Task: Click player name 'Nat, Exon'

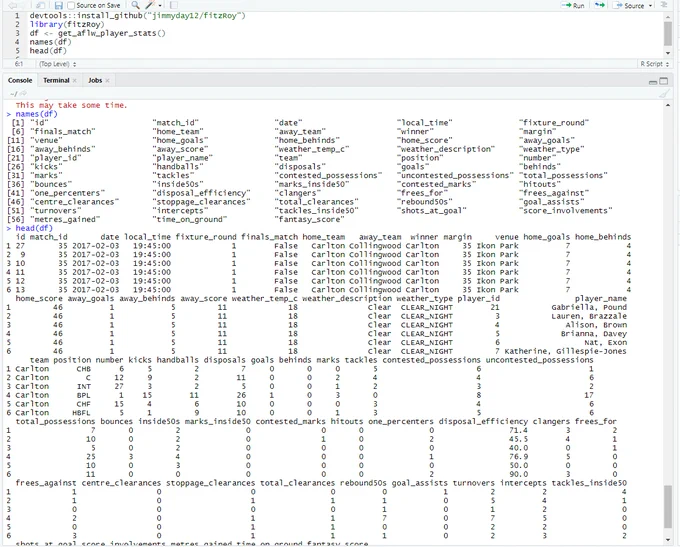Action: tap(605, 342)
